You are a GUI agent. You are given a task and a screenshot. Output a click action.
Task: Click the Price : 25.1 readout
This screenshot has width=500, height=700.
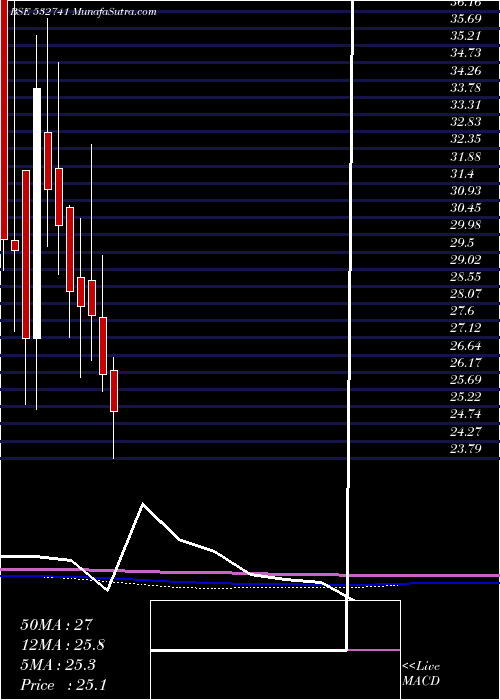63,685
